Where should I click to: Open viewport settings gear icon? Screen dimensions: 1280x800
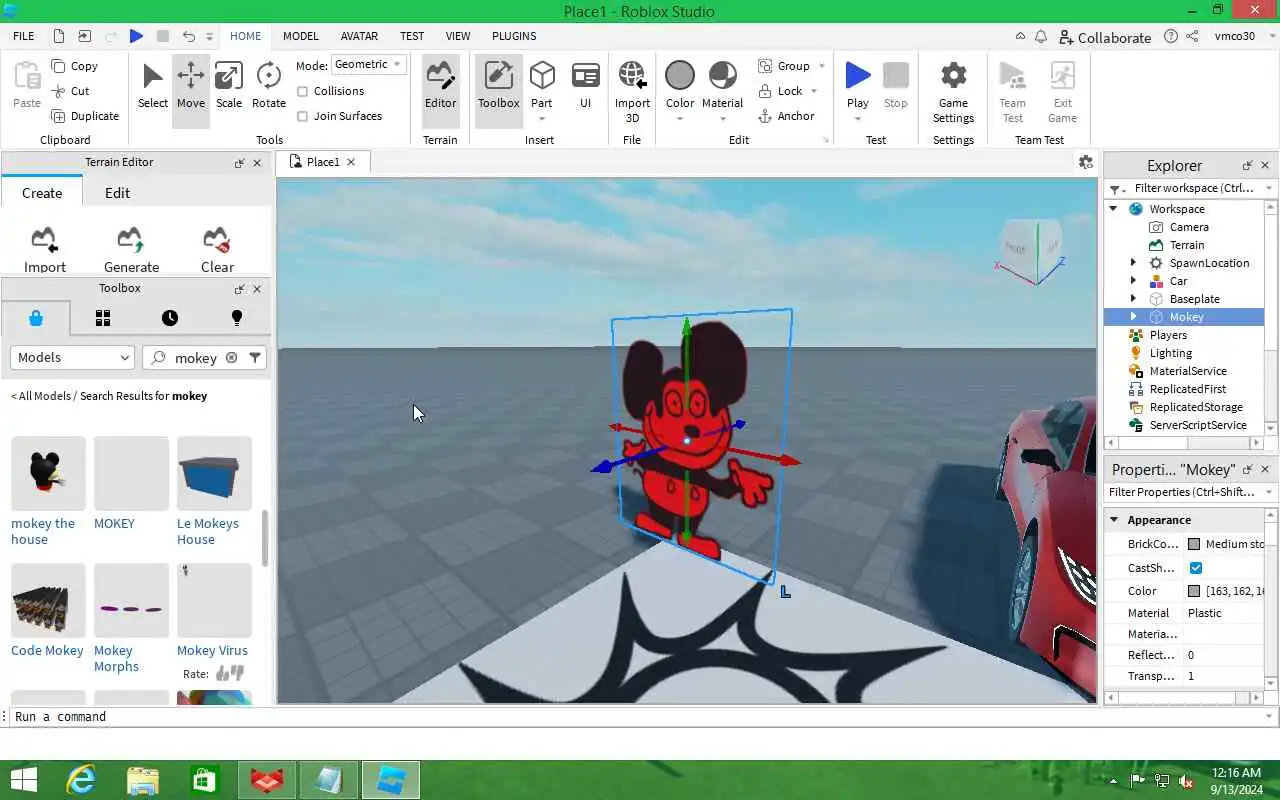[1085, 162]
